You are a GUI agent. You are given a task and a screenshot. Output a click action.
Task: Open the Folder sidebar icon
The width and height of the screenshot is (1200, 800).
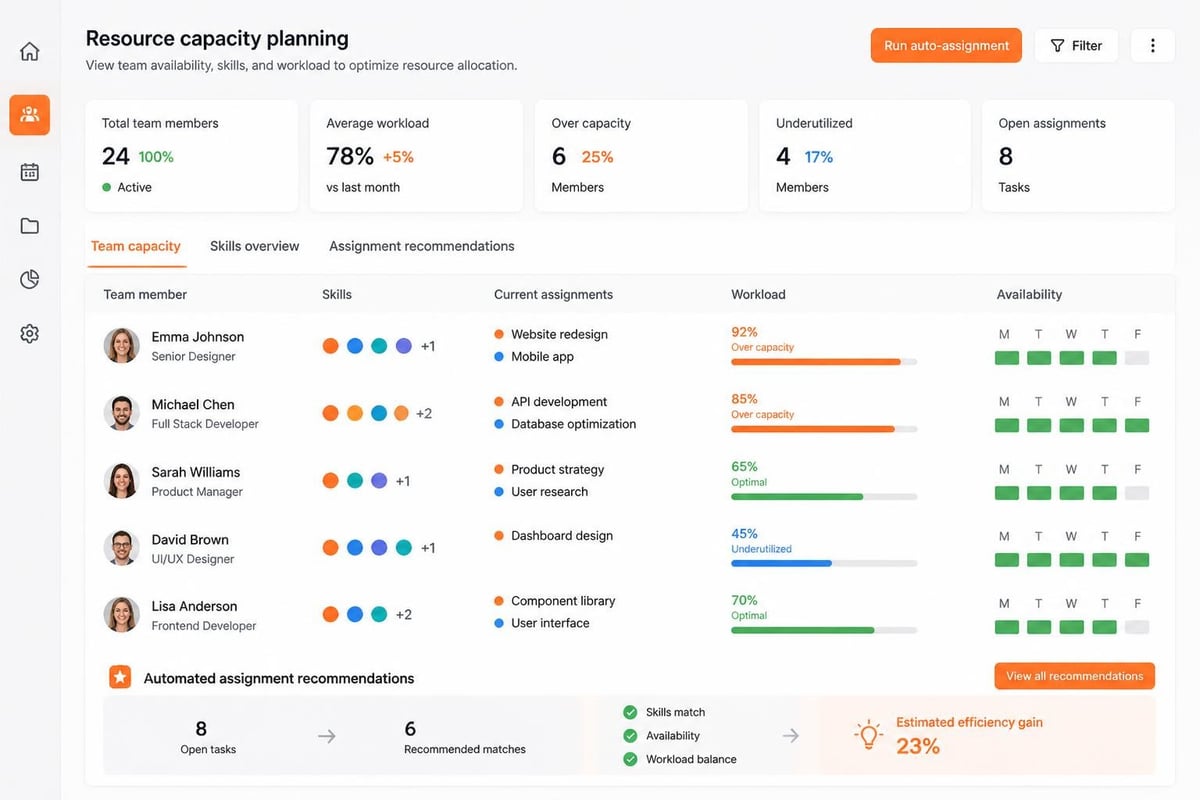(30, 226)
